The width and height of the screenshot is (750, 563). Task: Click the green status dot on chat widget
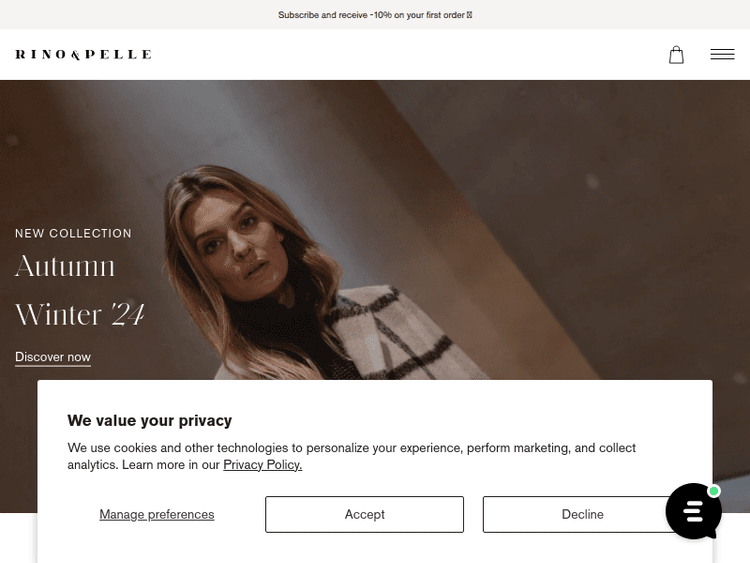tap(714, 491)
